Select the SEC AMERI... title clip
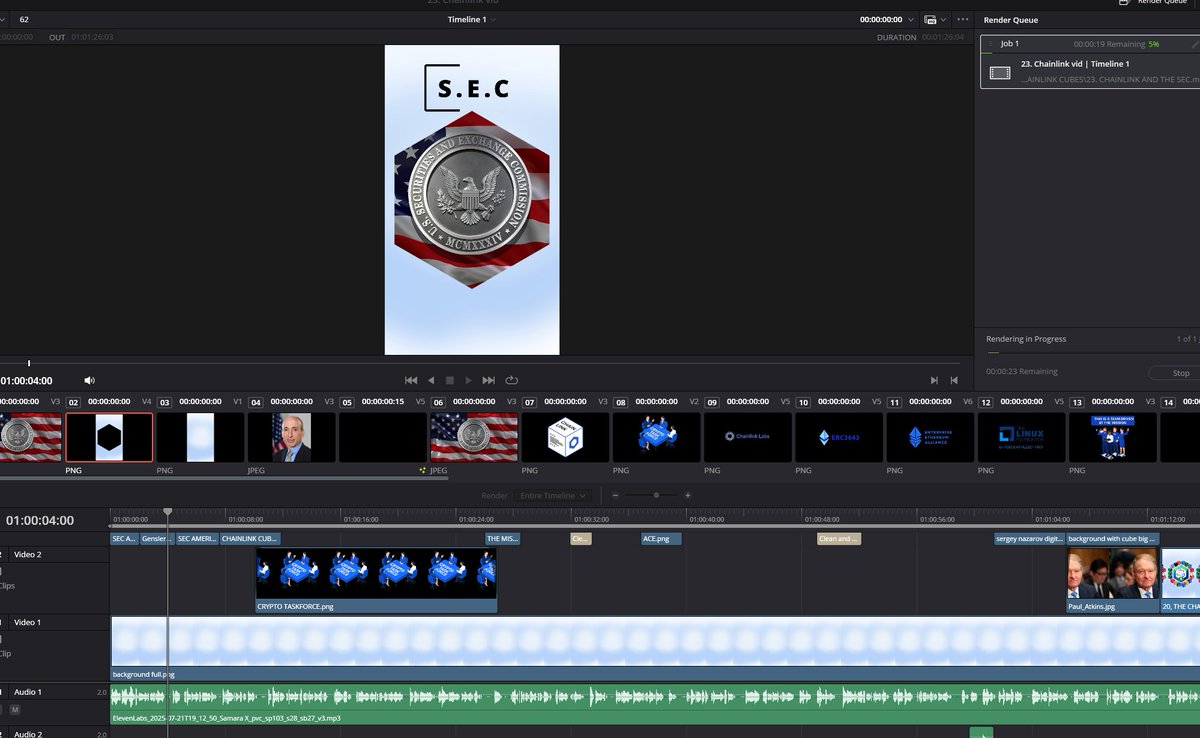Image resolution: width=1200 pixels, height=738 pixels. (x=197, y=538)
